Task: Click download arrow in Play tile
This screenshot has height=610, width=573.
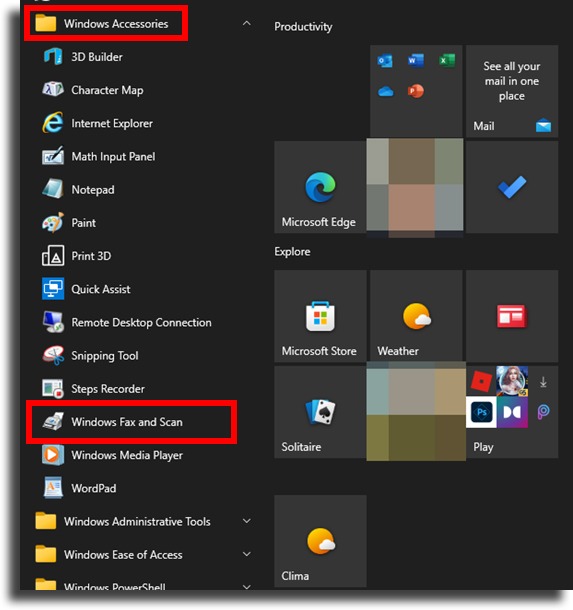Action: pyautogui.click(x=543, y=382)
